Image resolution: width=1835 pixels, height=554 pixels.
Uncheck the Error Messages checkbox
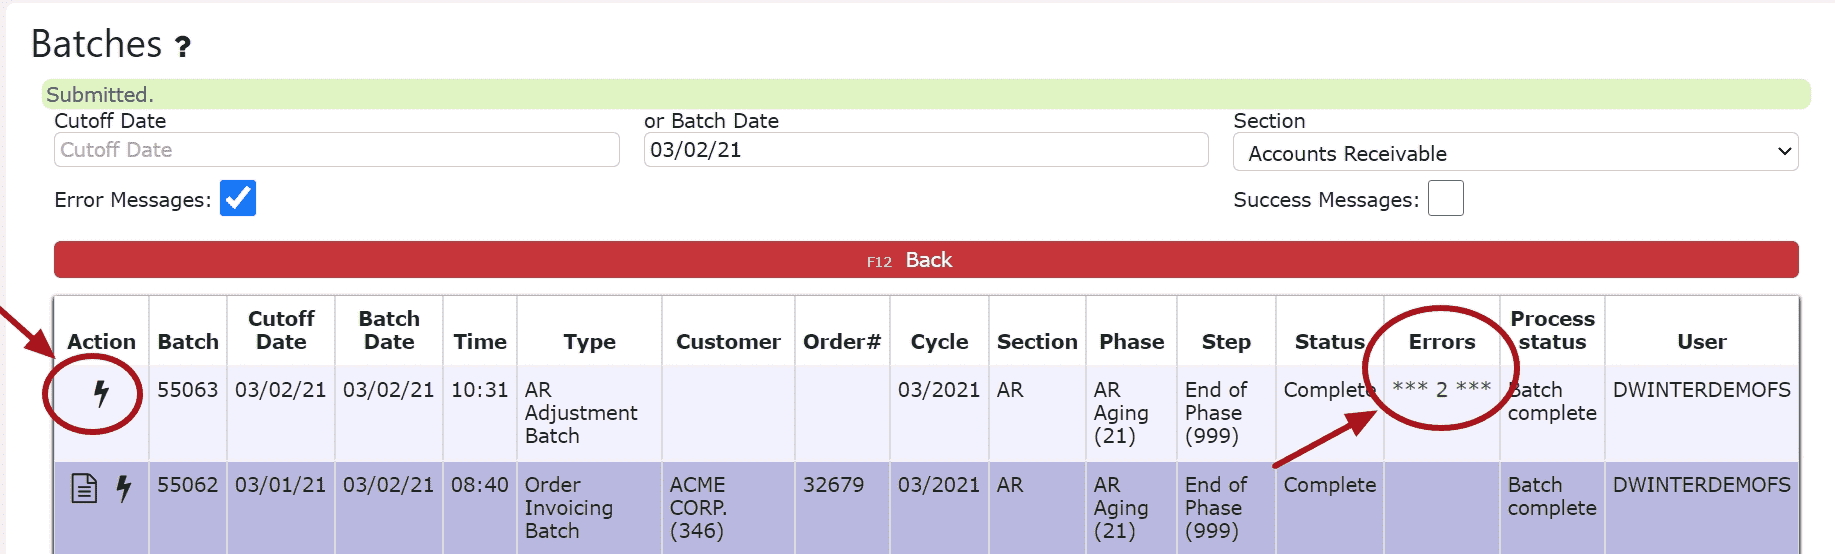tap(238, 198)
